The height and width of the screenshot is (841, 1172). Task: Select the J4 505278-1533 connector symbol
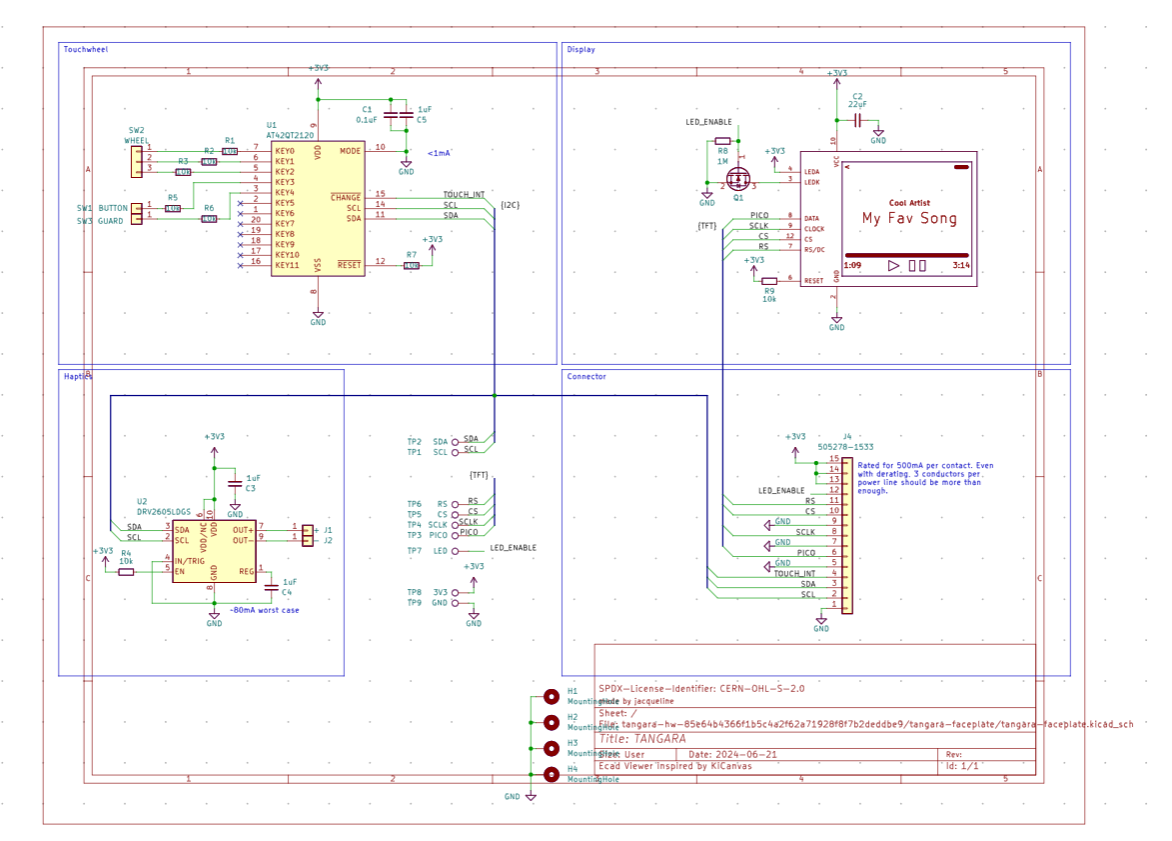pyautogui.click(x=847, y=536)
